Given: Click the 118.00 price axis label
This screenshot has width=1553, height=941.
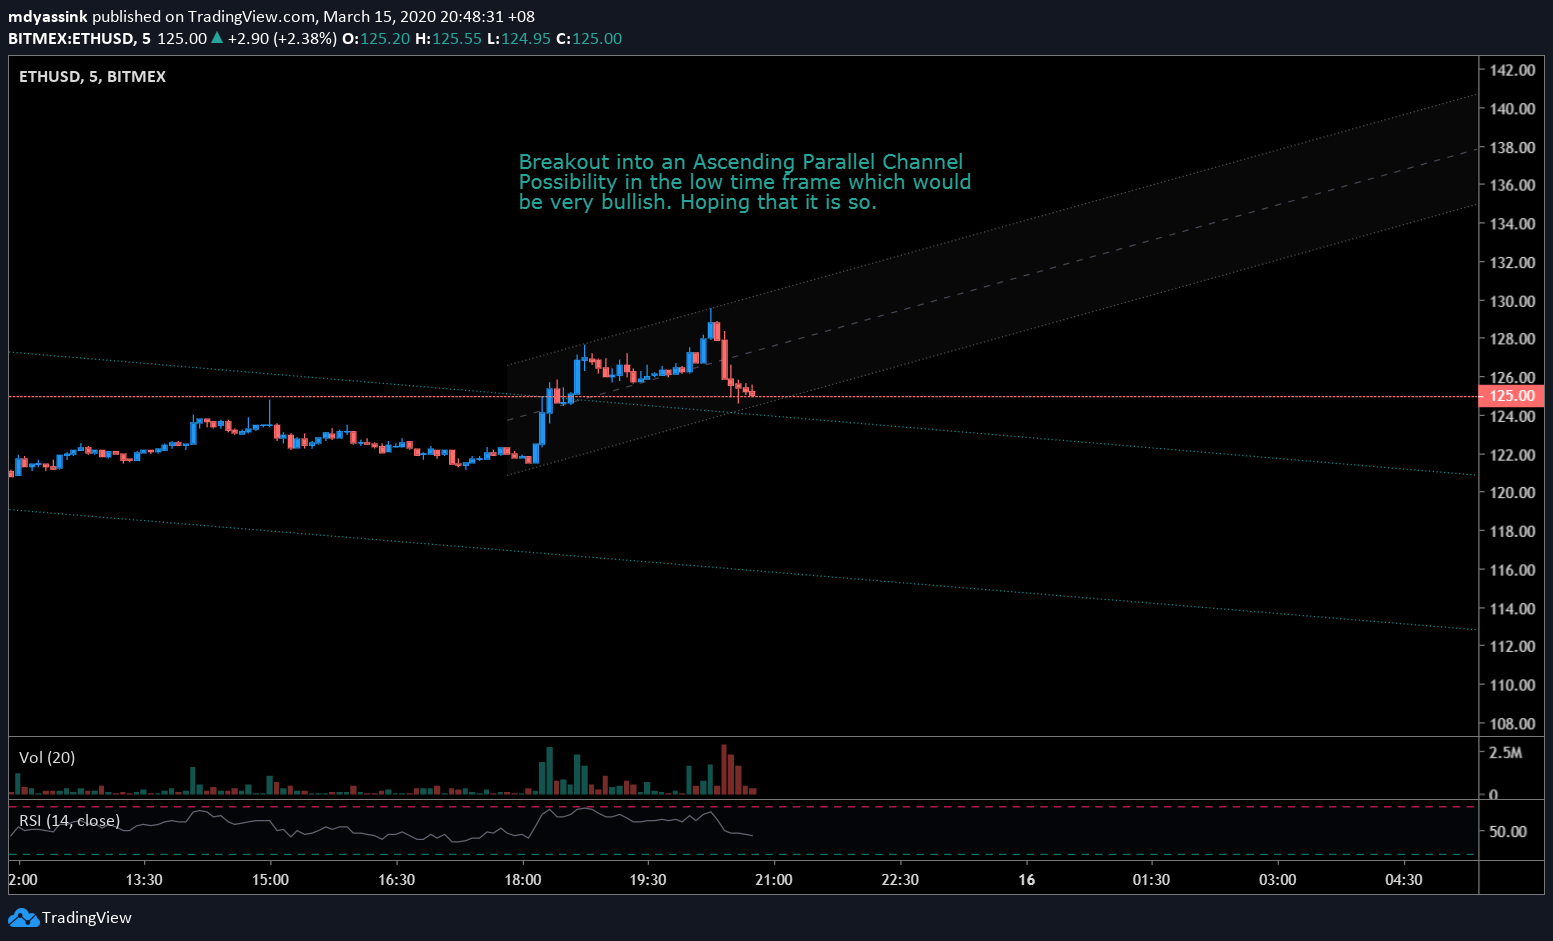Looking at the screenshot, I should pyautogui.click(x=1512, y=531).
